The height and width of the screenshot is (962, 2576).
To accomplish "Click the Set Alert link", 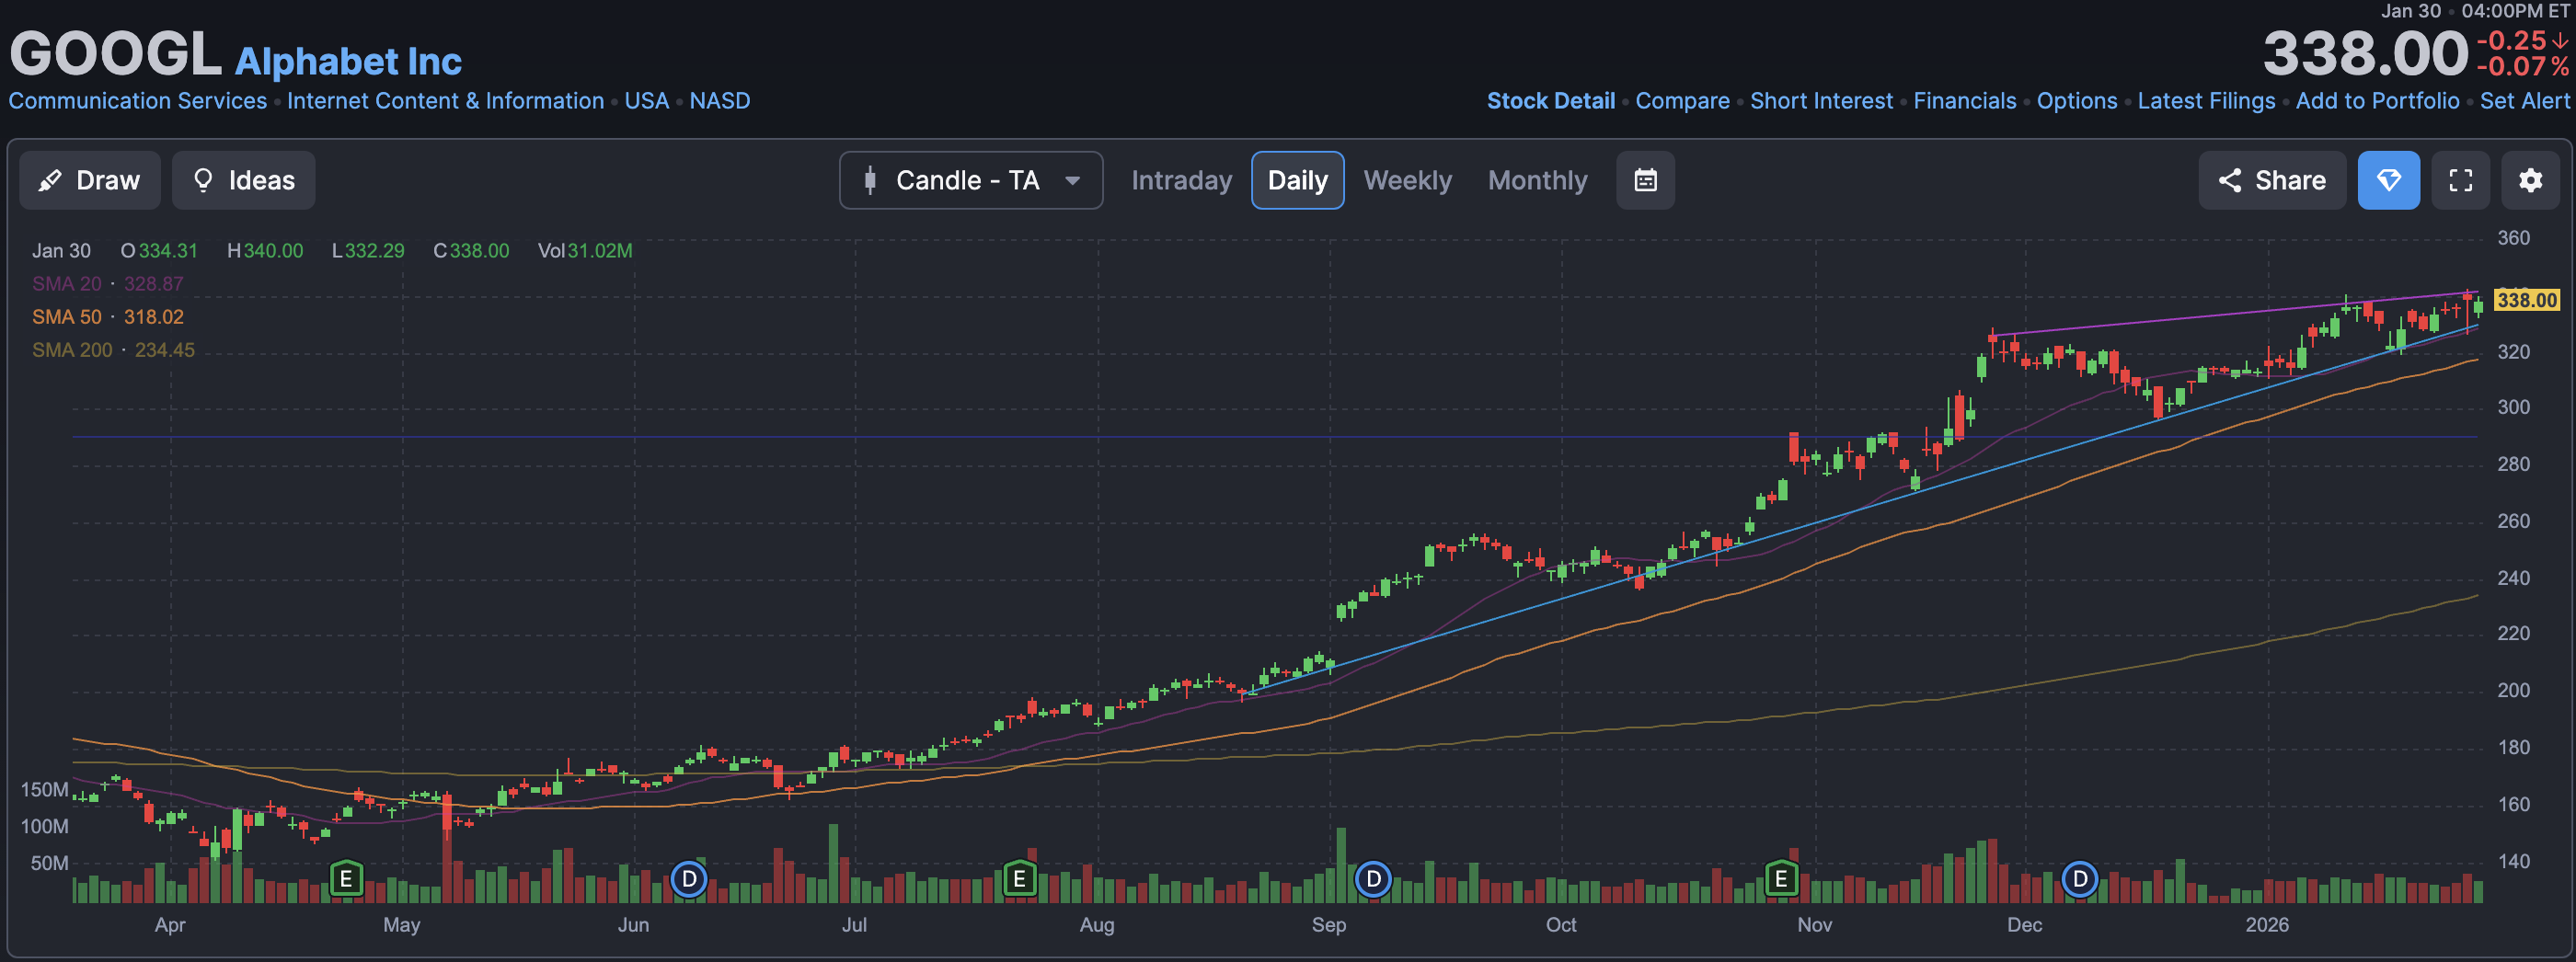I will click(2524, 101).
